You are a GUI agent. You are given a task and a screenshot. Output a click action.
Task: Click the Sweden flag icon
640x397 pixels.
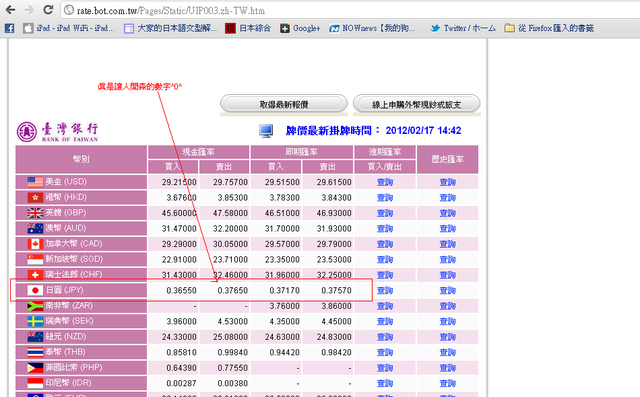pos(35,321)
